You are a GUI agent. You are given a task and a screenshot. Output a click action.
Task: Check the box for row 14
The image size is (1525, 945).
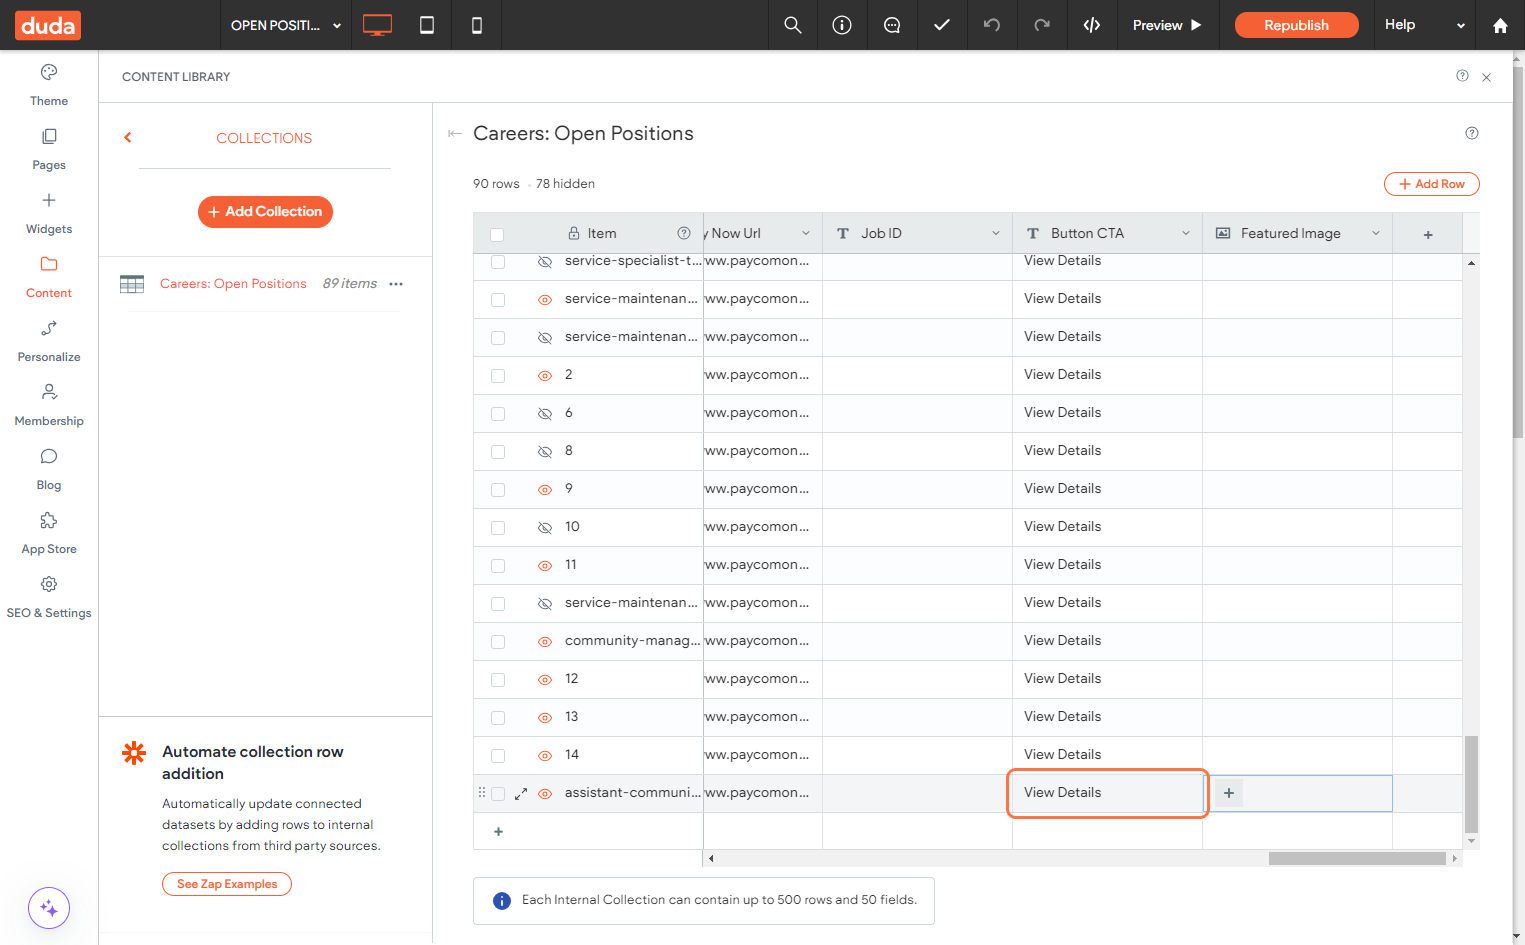pos(498,756)
